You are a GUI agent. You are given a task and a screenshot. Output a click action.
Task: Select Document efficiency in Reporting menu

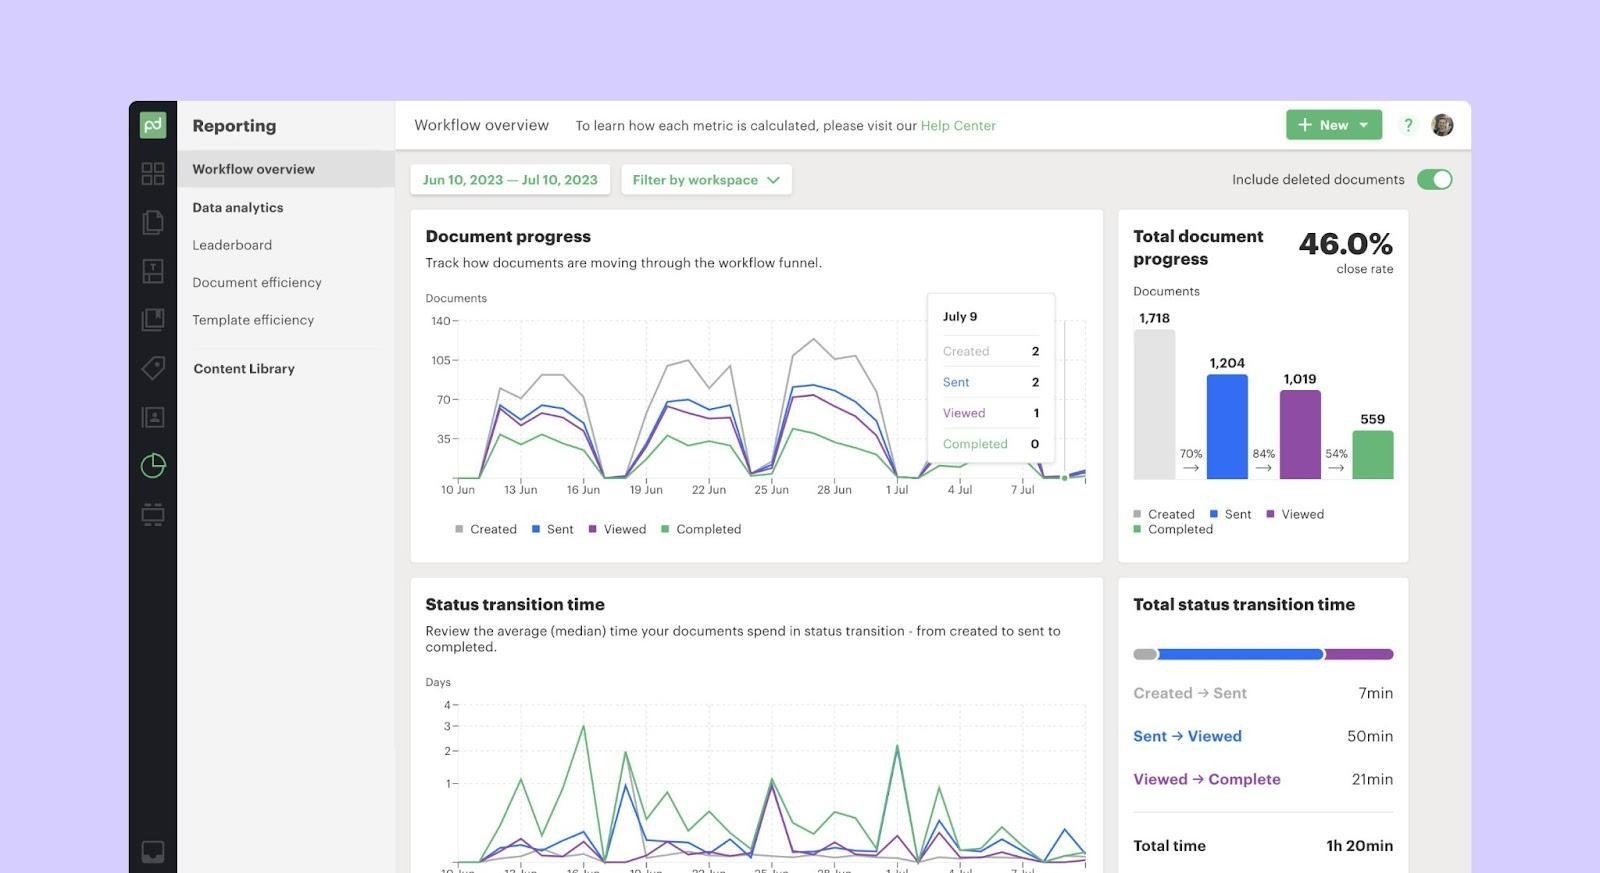click(x=257, y=283)
